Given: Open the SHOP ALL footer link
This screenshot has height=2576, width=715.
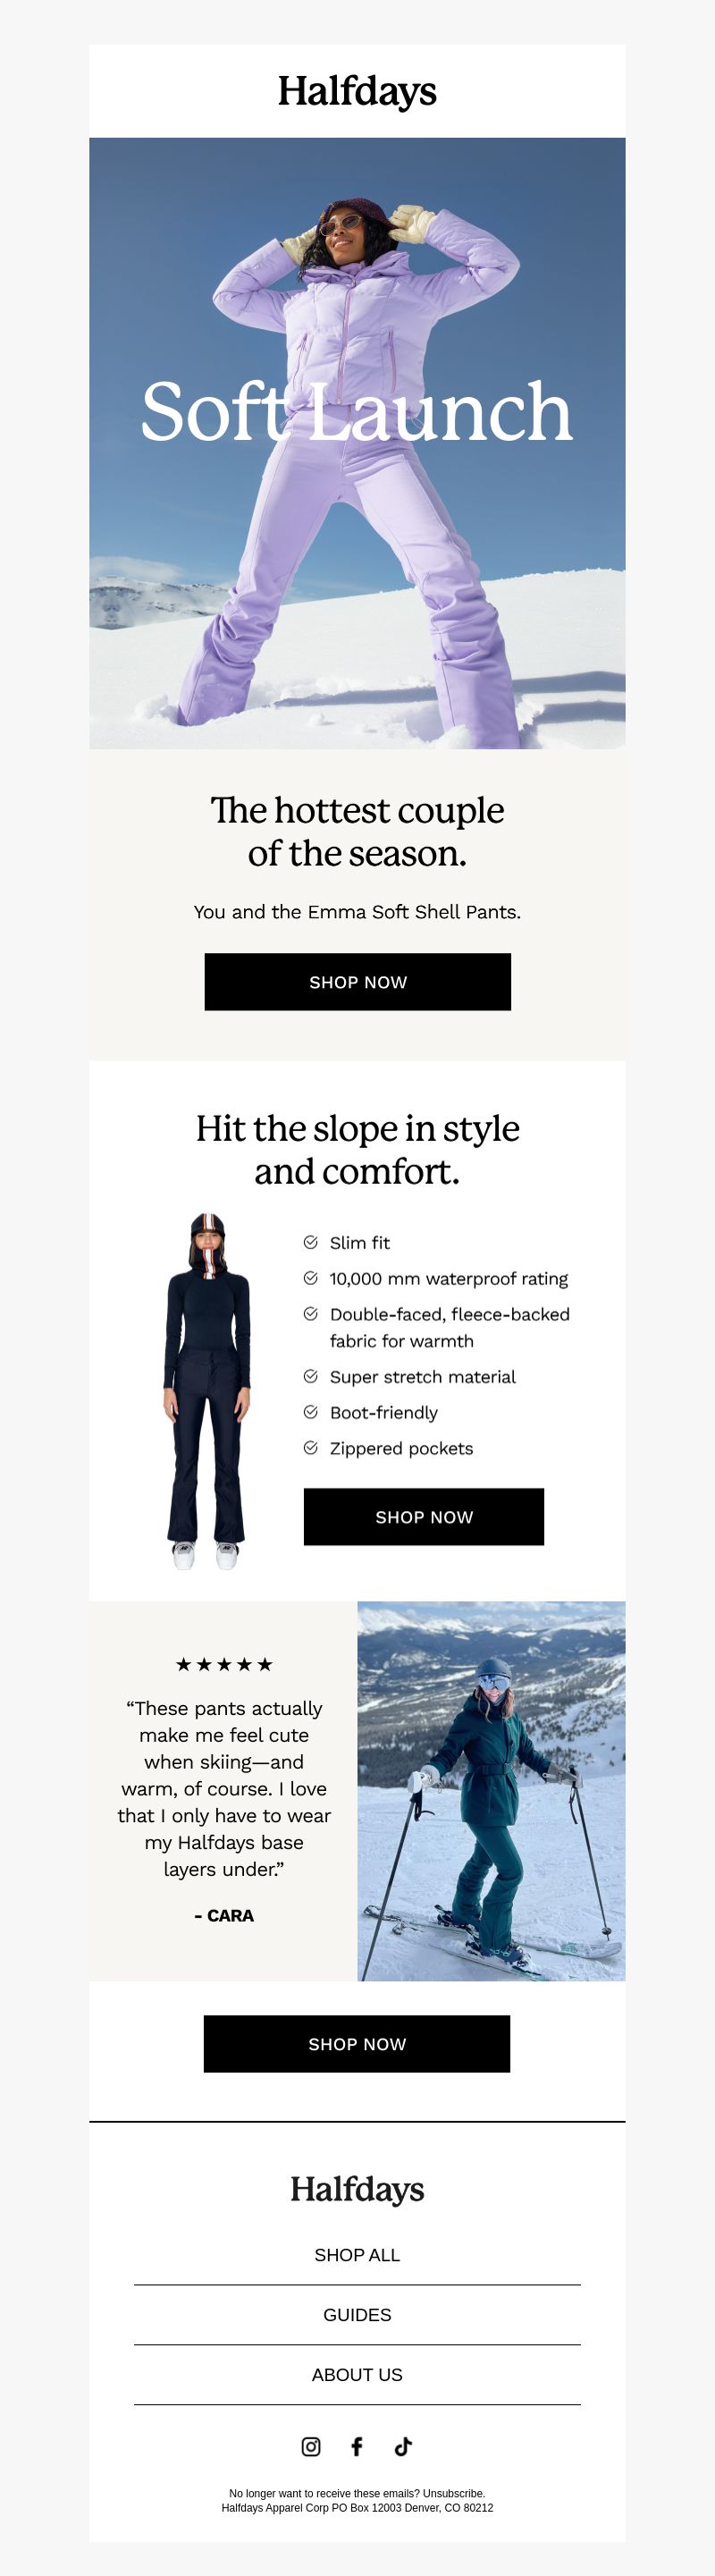Looking at the screenshot, I should click(357, 2255).
